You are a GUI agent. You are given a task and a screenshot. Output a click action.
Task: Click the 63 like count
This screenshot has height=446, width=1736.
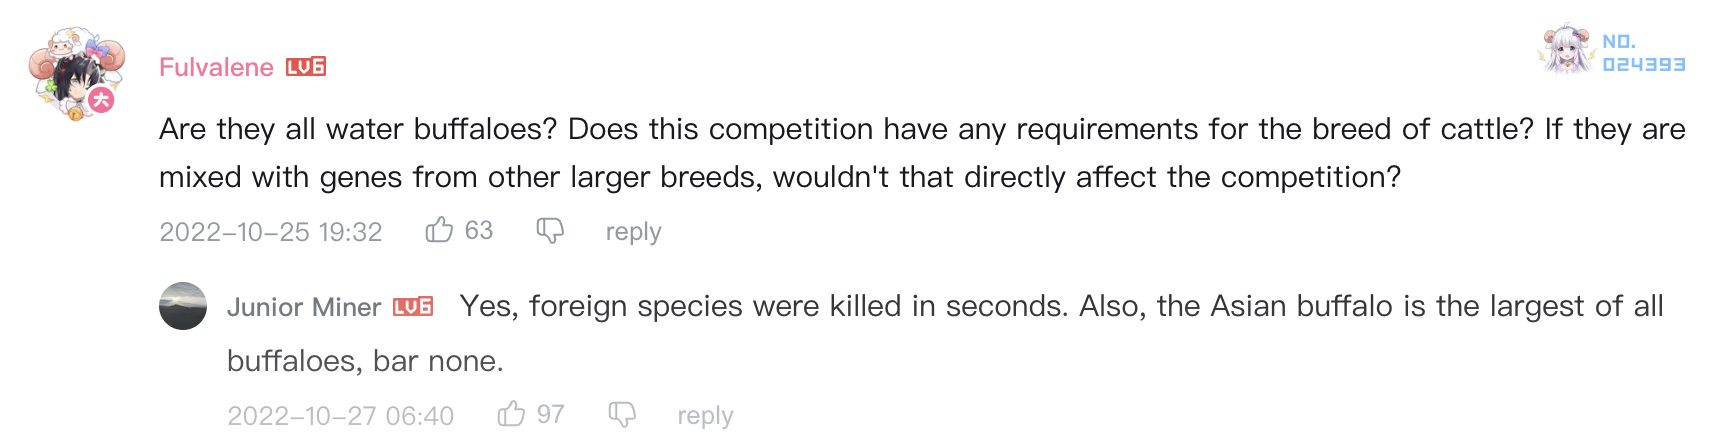pos(478,231)
